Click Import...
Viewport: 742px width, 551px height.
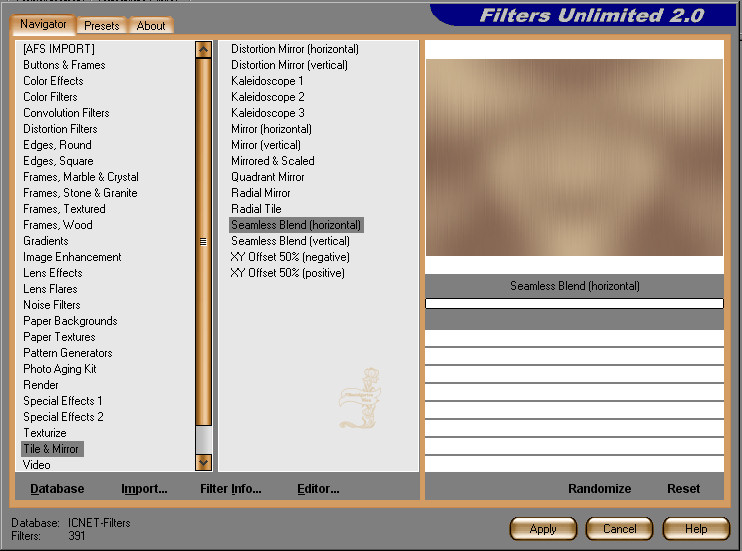point(144,489)
